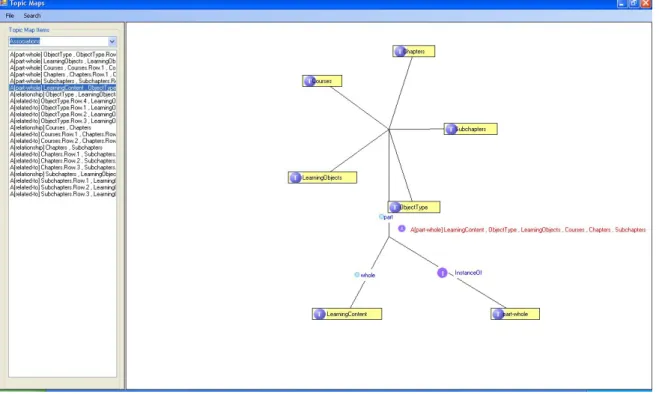
Task: Click the 'Topic Map Items' group label
Action: pyautogui.click(x=29, y=30)
